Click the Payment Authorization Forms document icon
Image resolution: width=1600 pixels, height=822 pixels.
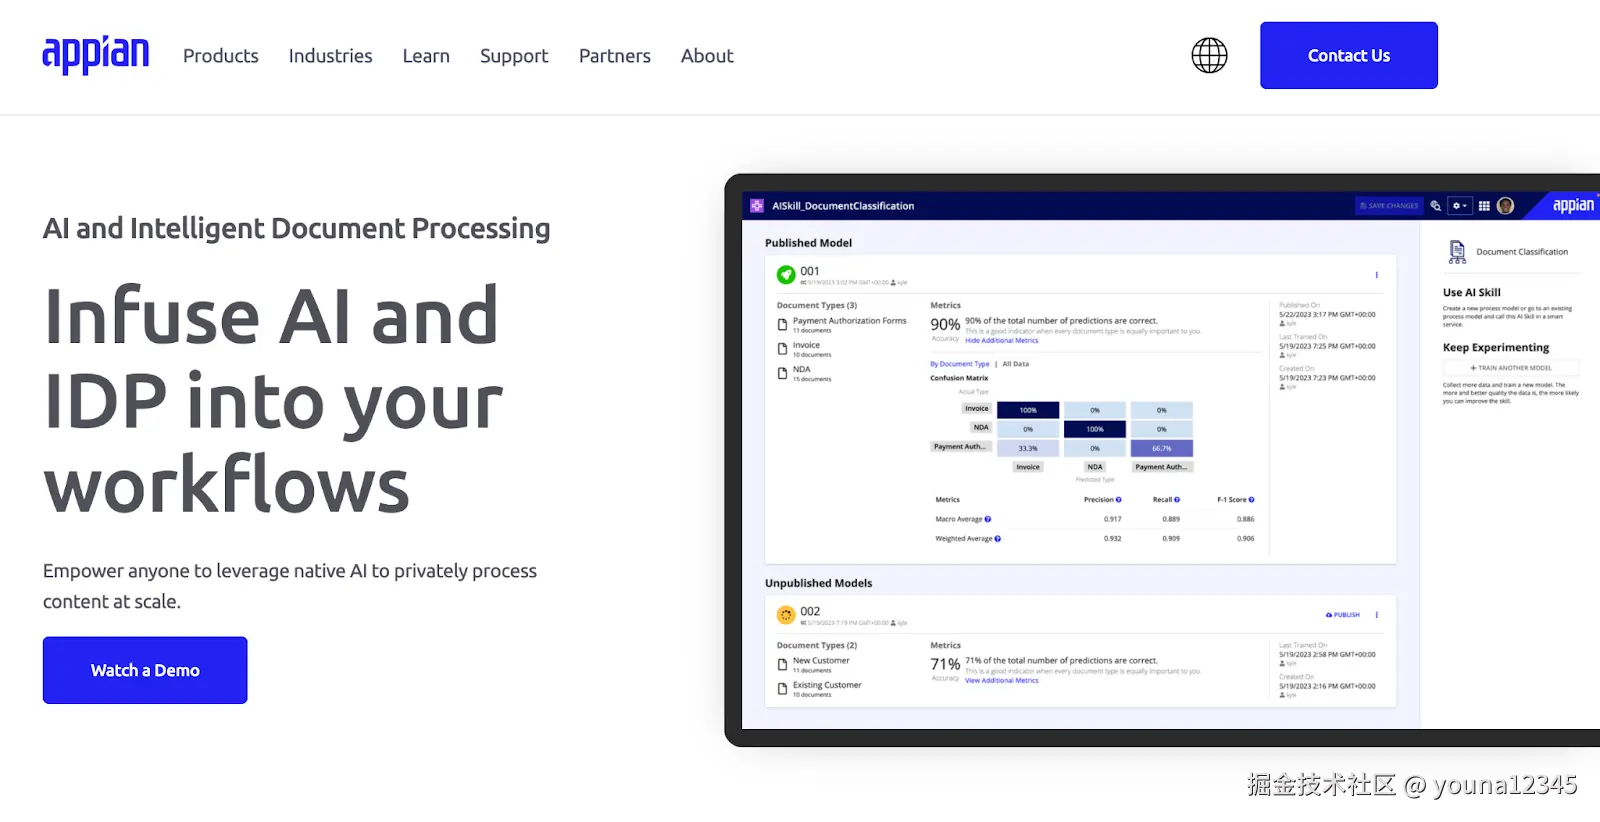click(x=782, y=324)
